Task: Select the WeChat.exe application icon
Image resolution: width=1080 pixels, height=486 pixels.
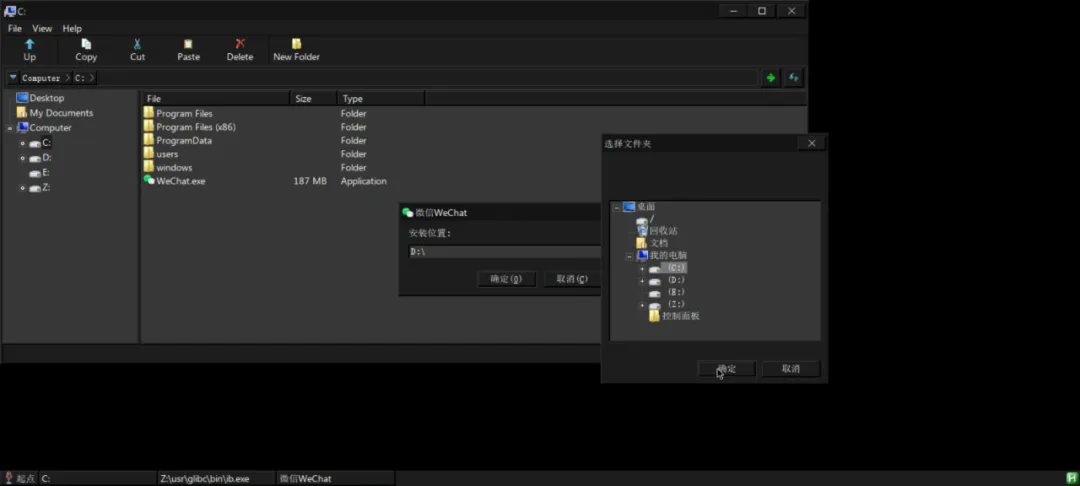Action: [x=149, y=180]
